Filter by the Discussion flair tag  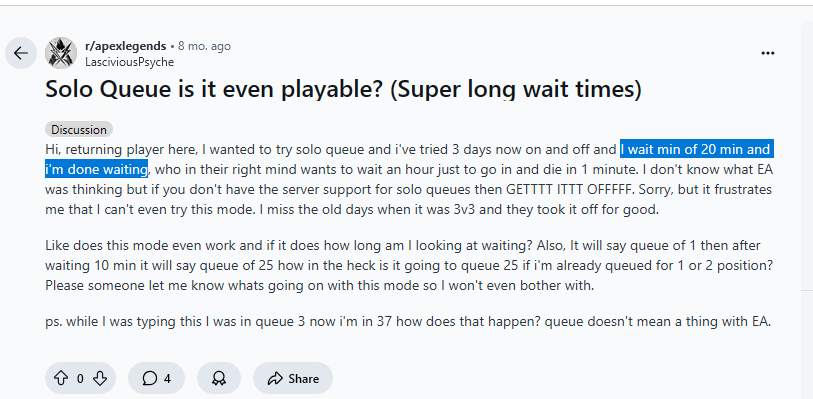79,130
